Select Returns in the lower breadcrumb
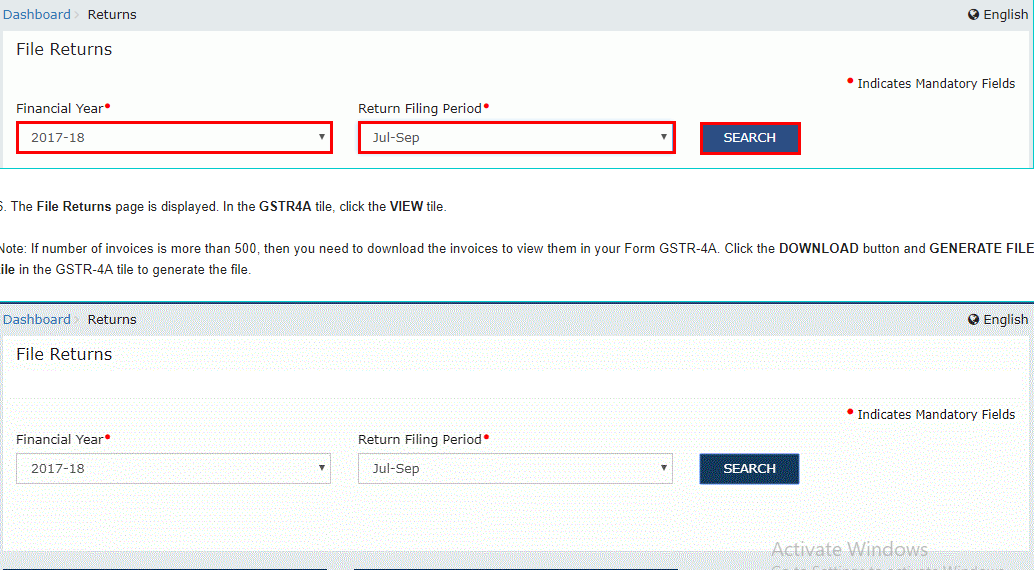Image resolution: width=1034 pixels, height=570 pixels. pyautogui.click(x=112, y=320)
